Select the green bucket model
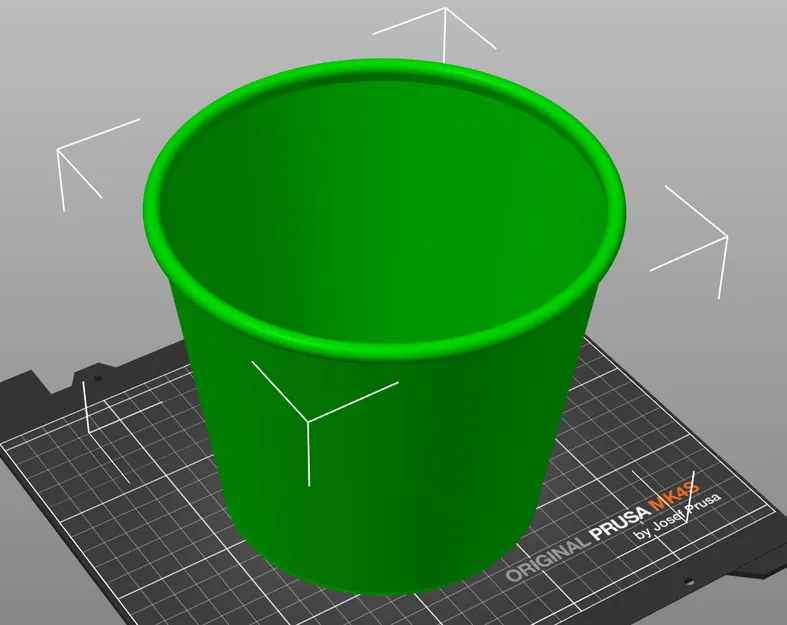 tap(384, 326)
